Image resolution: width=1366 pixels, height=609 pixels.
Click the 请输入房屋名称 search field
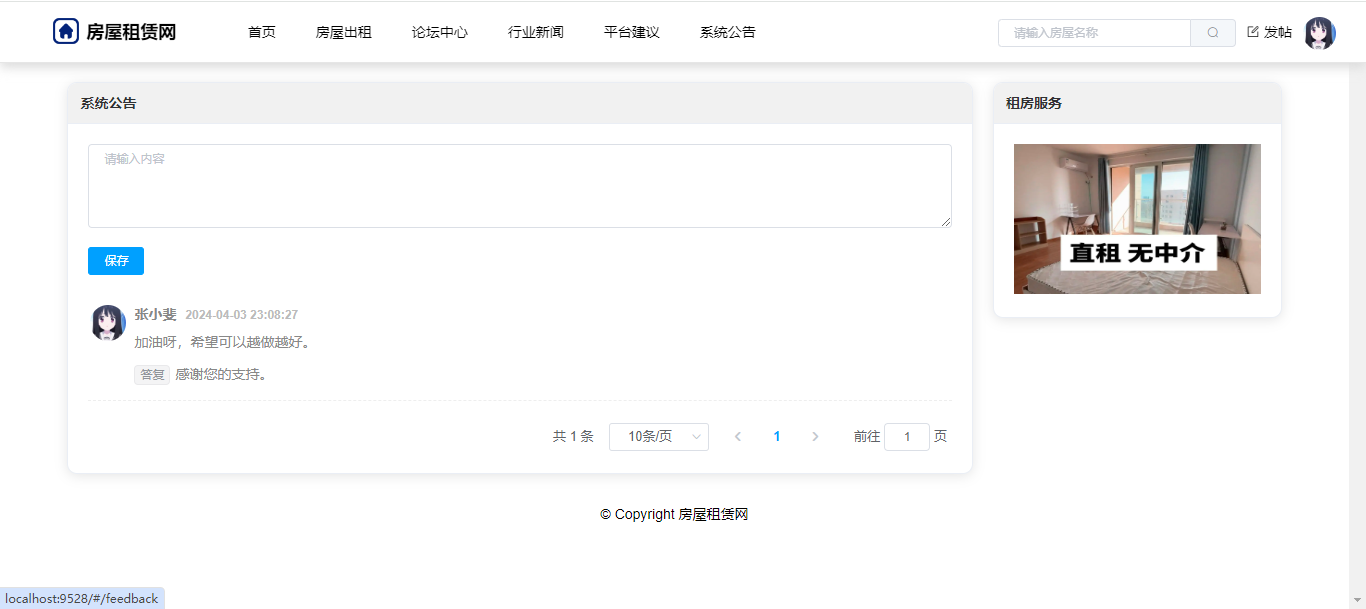point(1094,33)
